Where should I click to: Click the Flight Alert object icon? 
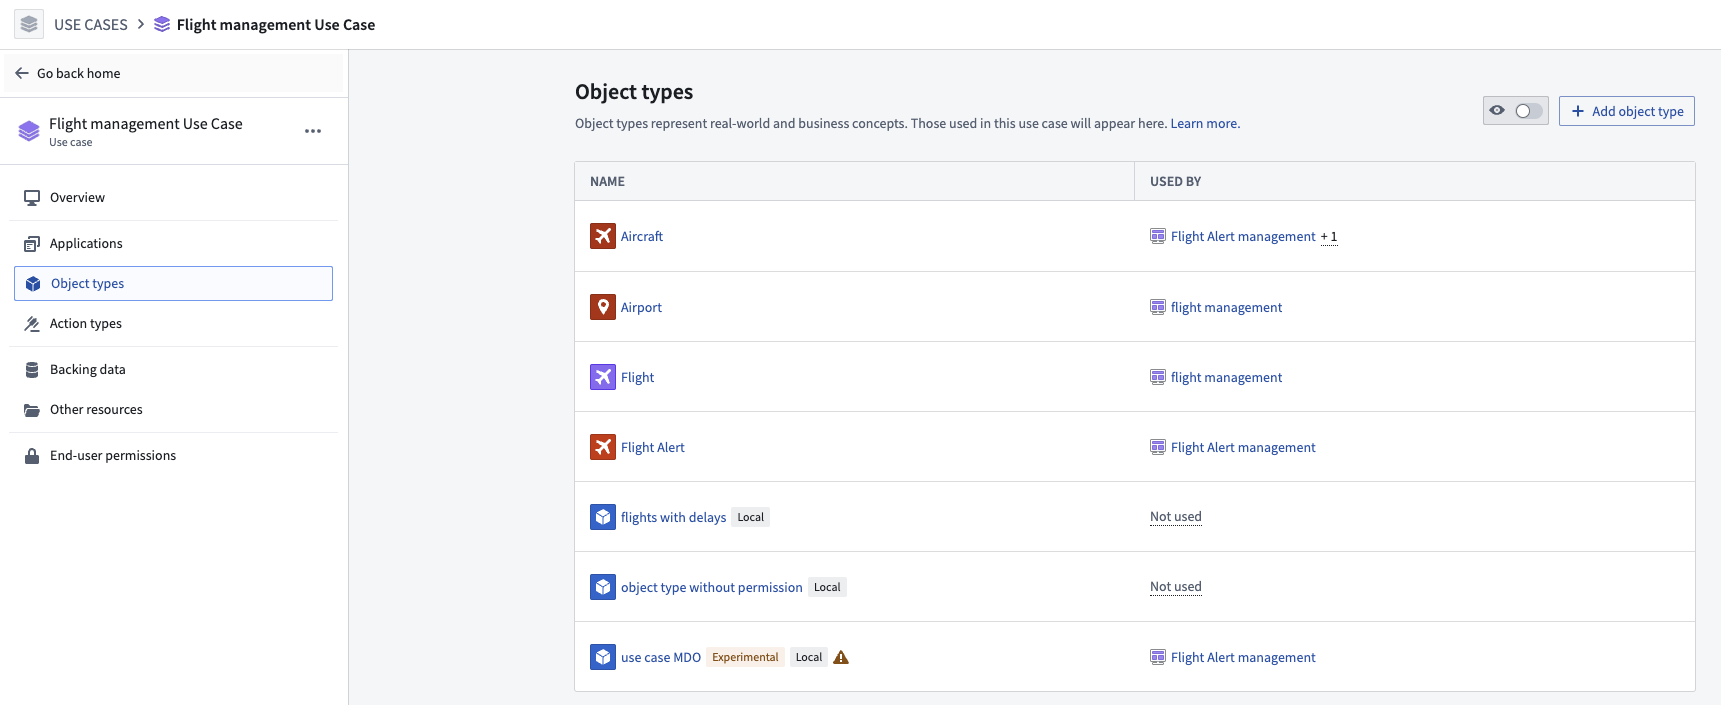tap(602, 447)
